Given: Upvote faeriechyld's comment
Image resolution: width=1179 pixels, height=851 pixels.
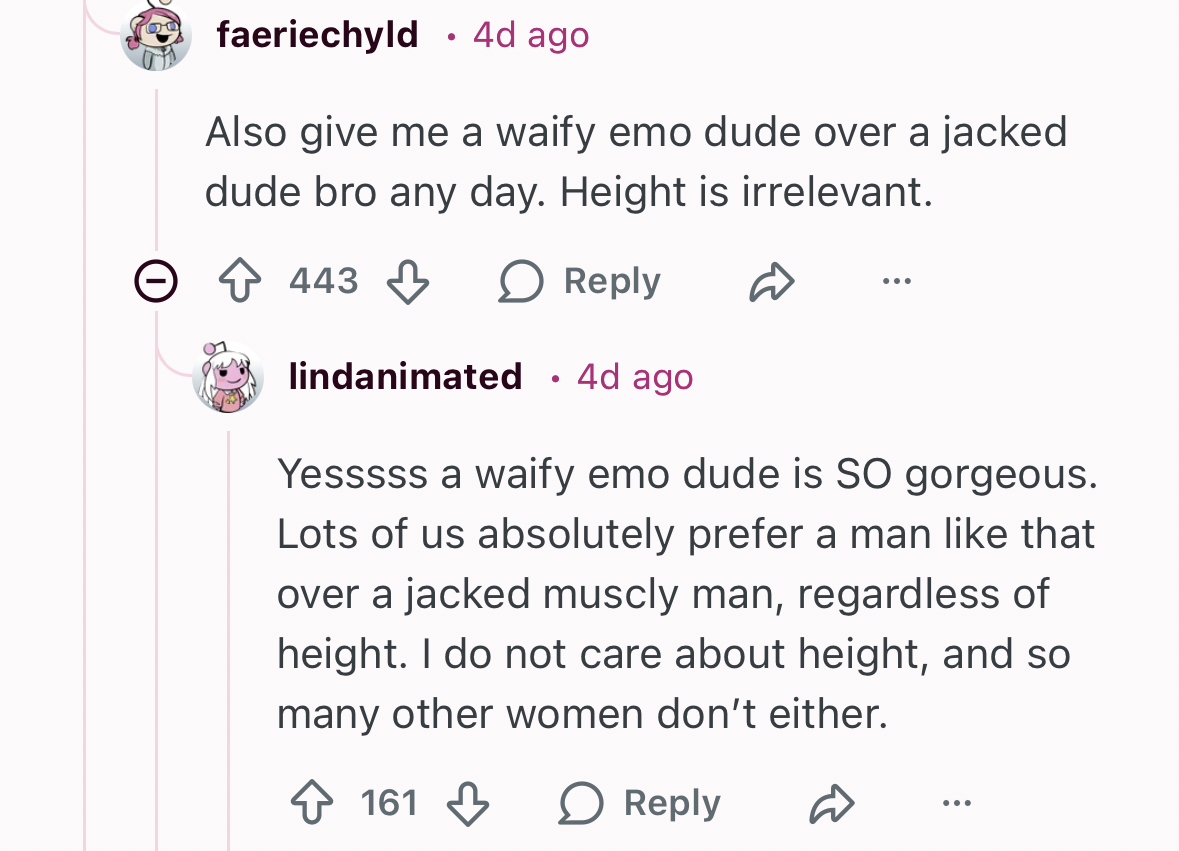Looking at the screenshot, I should [240, 283].
